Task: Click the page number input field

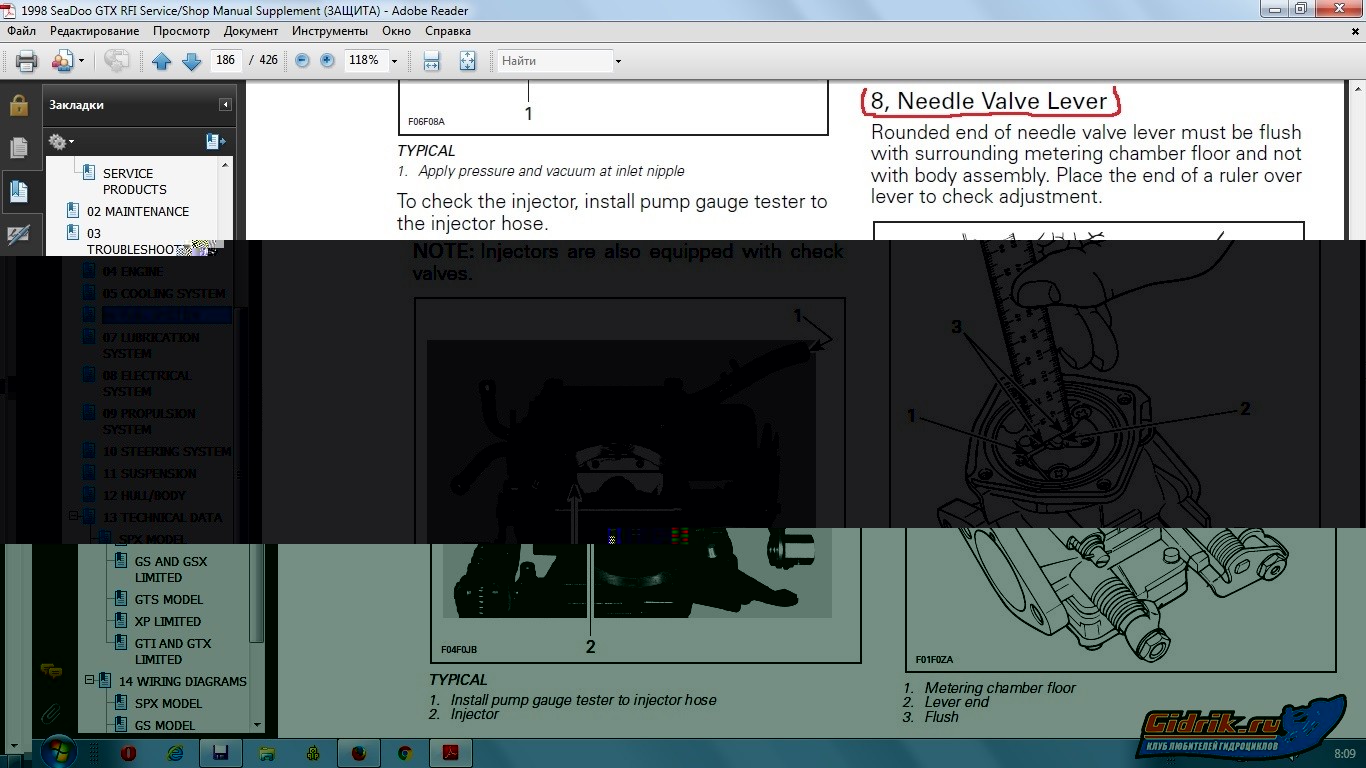Action: 226,61
